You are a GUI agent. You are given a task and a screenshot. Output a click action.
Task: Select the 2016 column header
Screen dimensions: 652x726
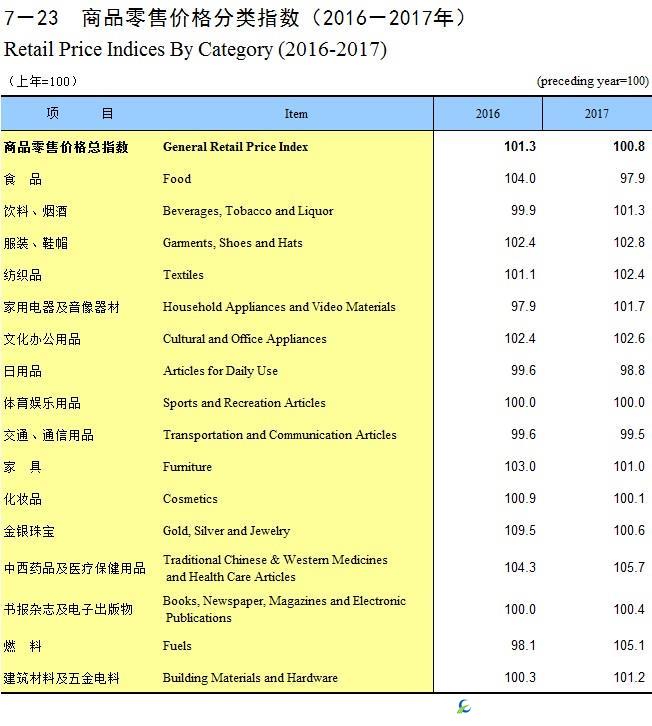[x=488, y=114]
